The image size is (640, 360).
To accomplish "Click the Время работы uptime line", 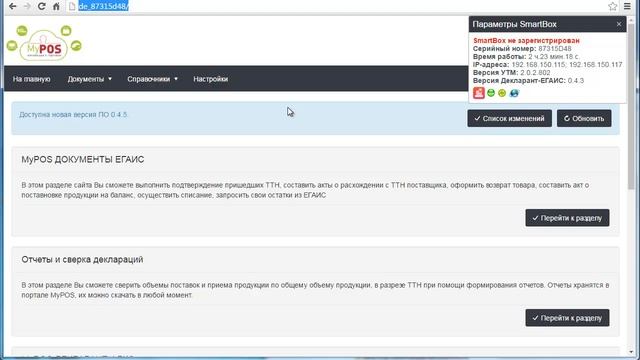I will point(526,56).
